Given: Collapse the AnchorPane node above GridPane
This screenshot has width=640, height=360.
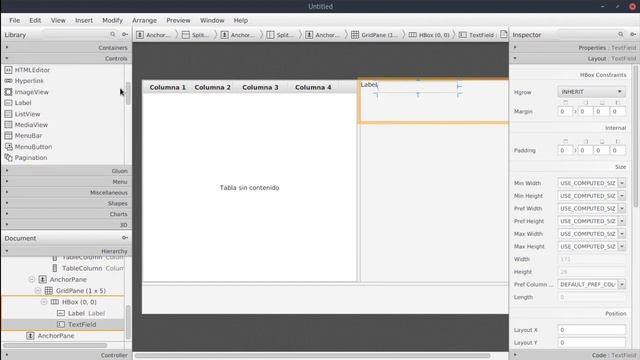Looking at the screenshot, I should (31, 280).
